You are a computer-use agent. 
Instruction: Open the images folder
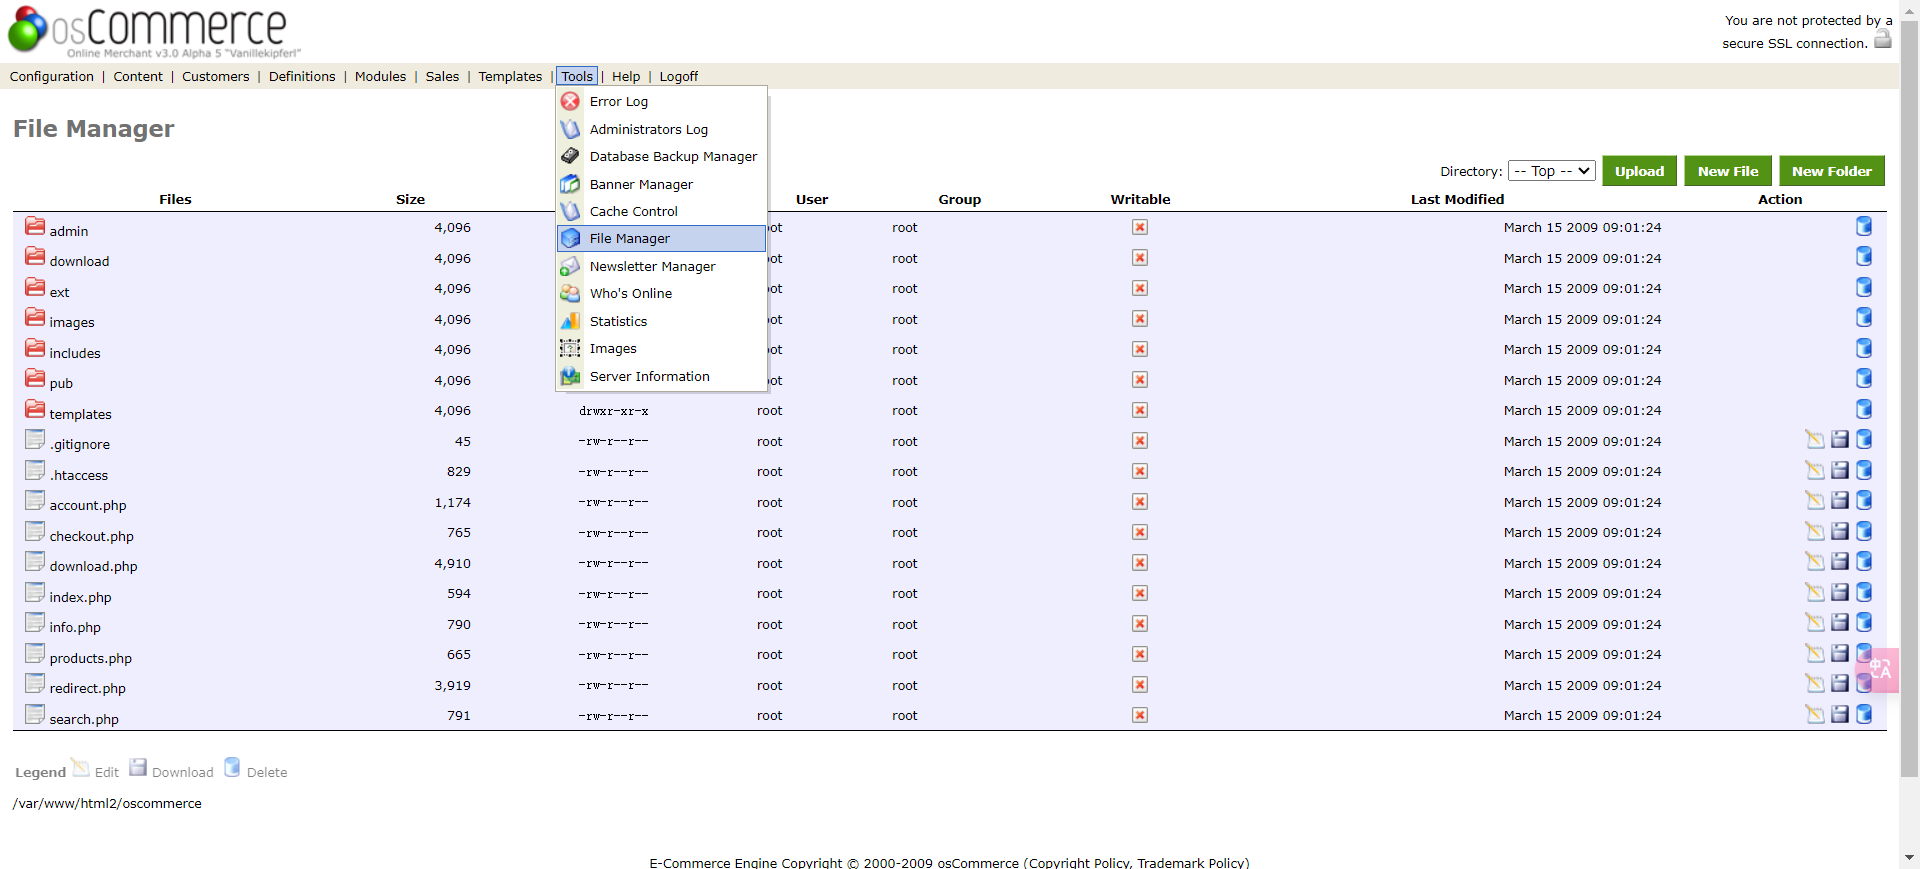pos(72,322)
